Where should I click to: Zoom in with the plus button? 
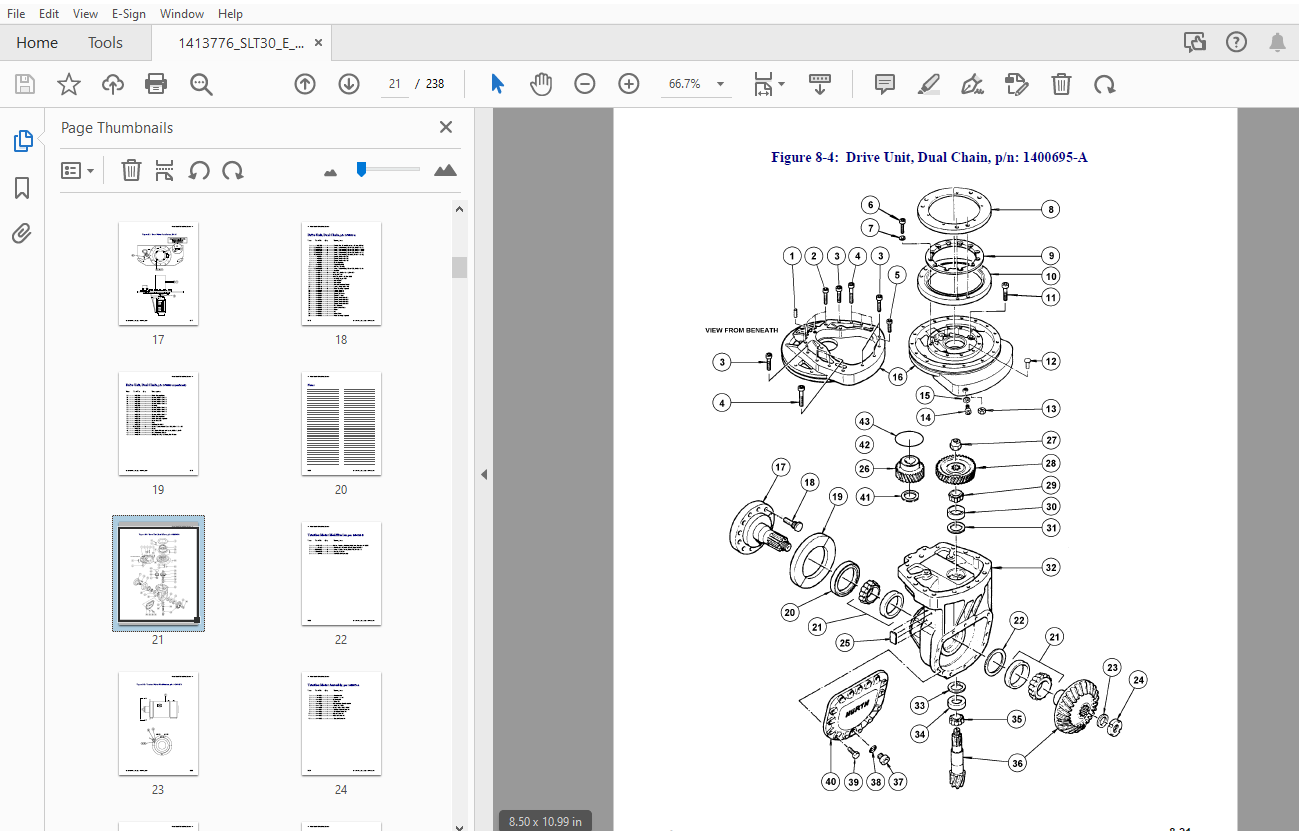629,84
